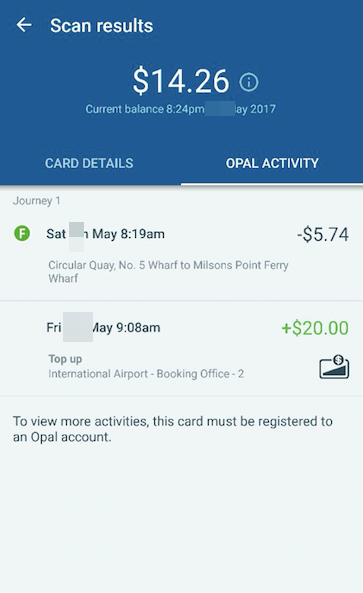The height and width of the screenshot is (593, 363).
Task: Tap the International Airport Booking Office text
Action: point(146,374)
